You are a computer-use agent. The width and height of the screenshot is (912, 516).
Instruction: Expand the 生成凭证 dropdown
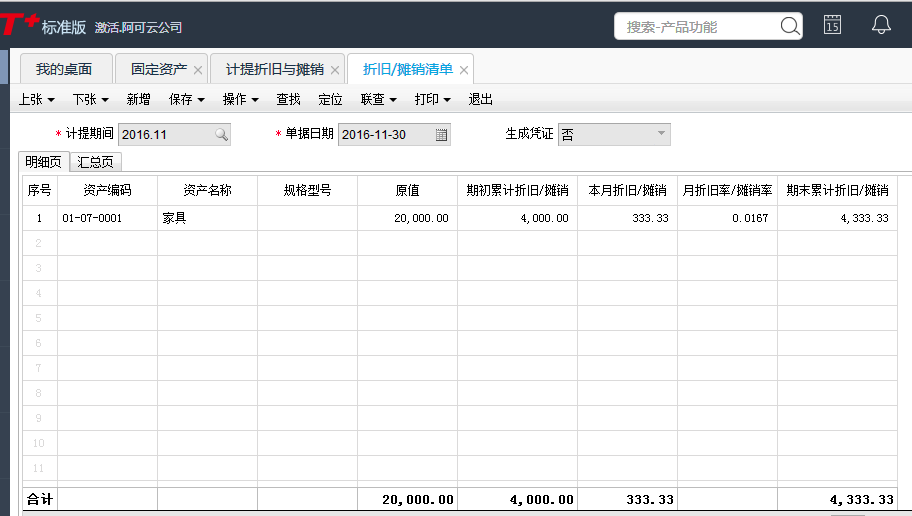(x=660, y=134)
